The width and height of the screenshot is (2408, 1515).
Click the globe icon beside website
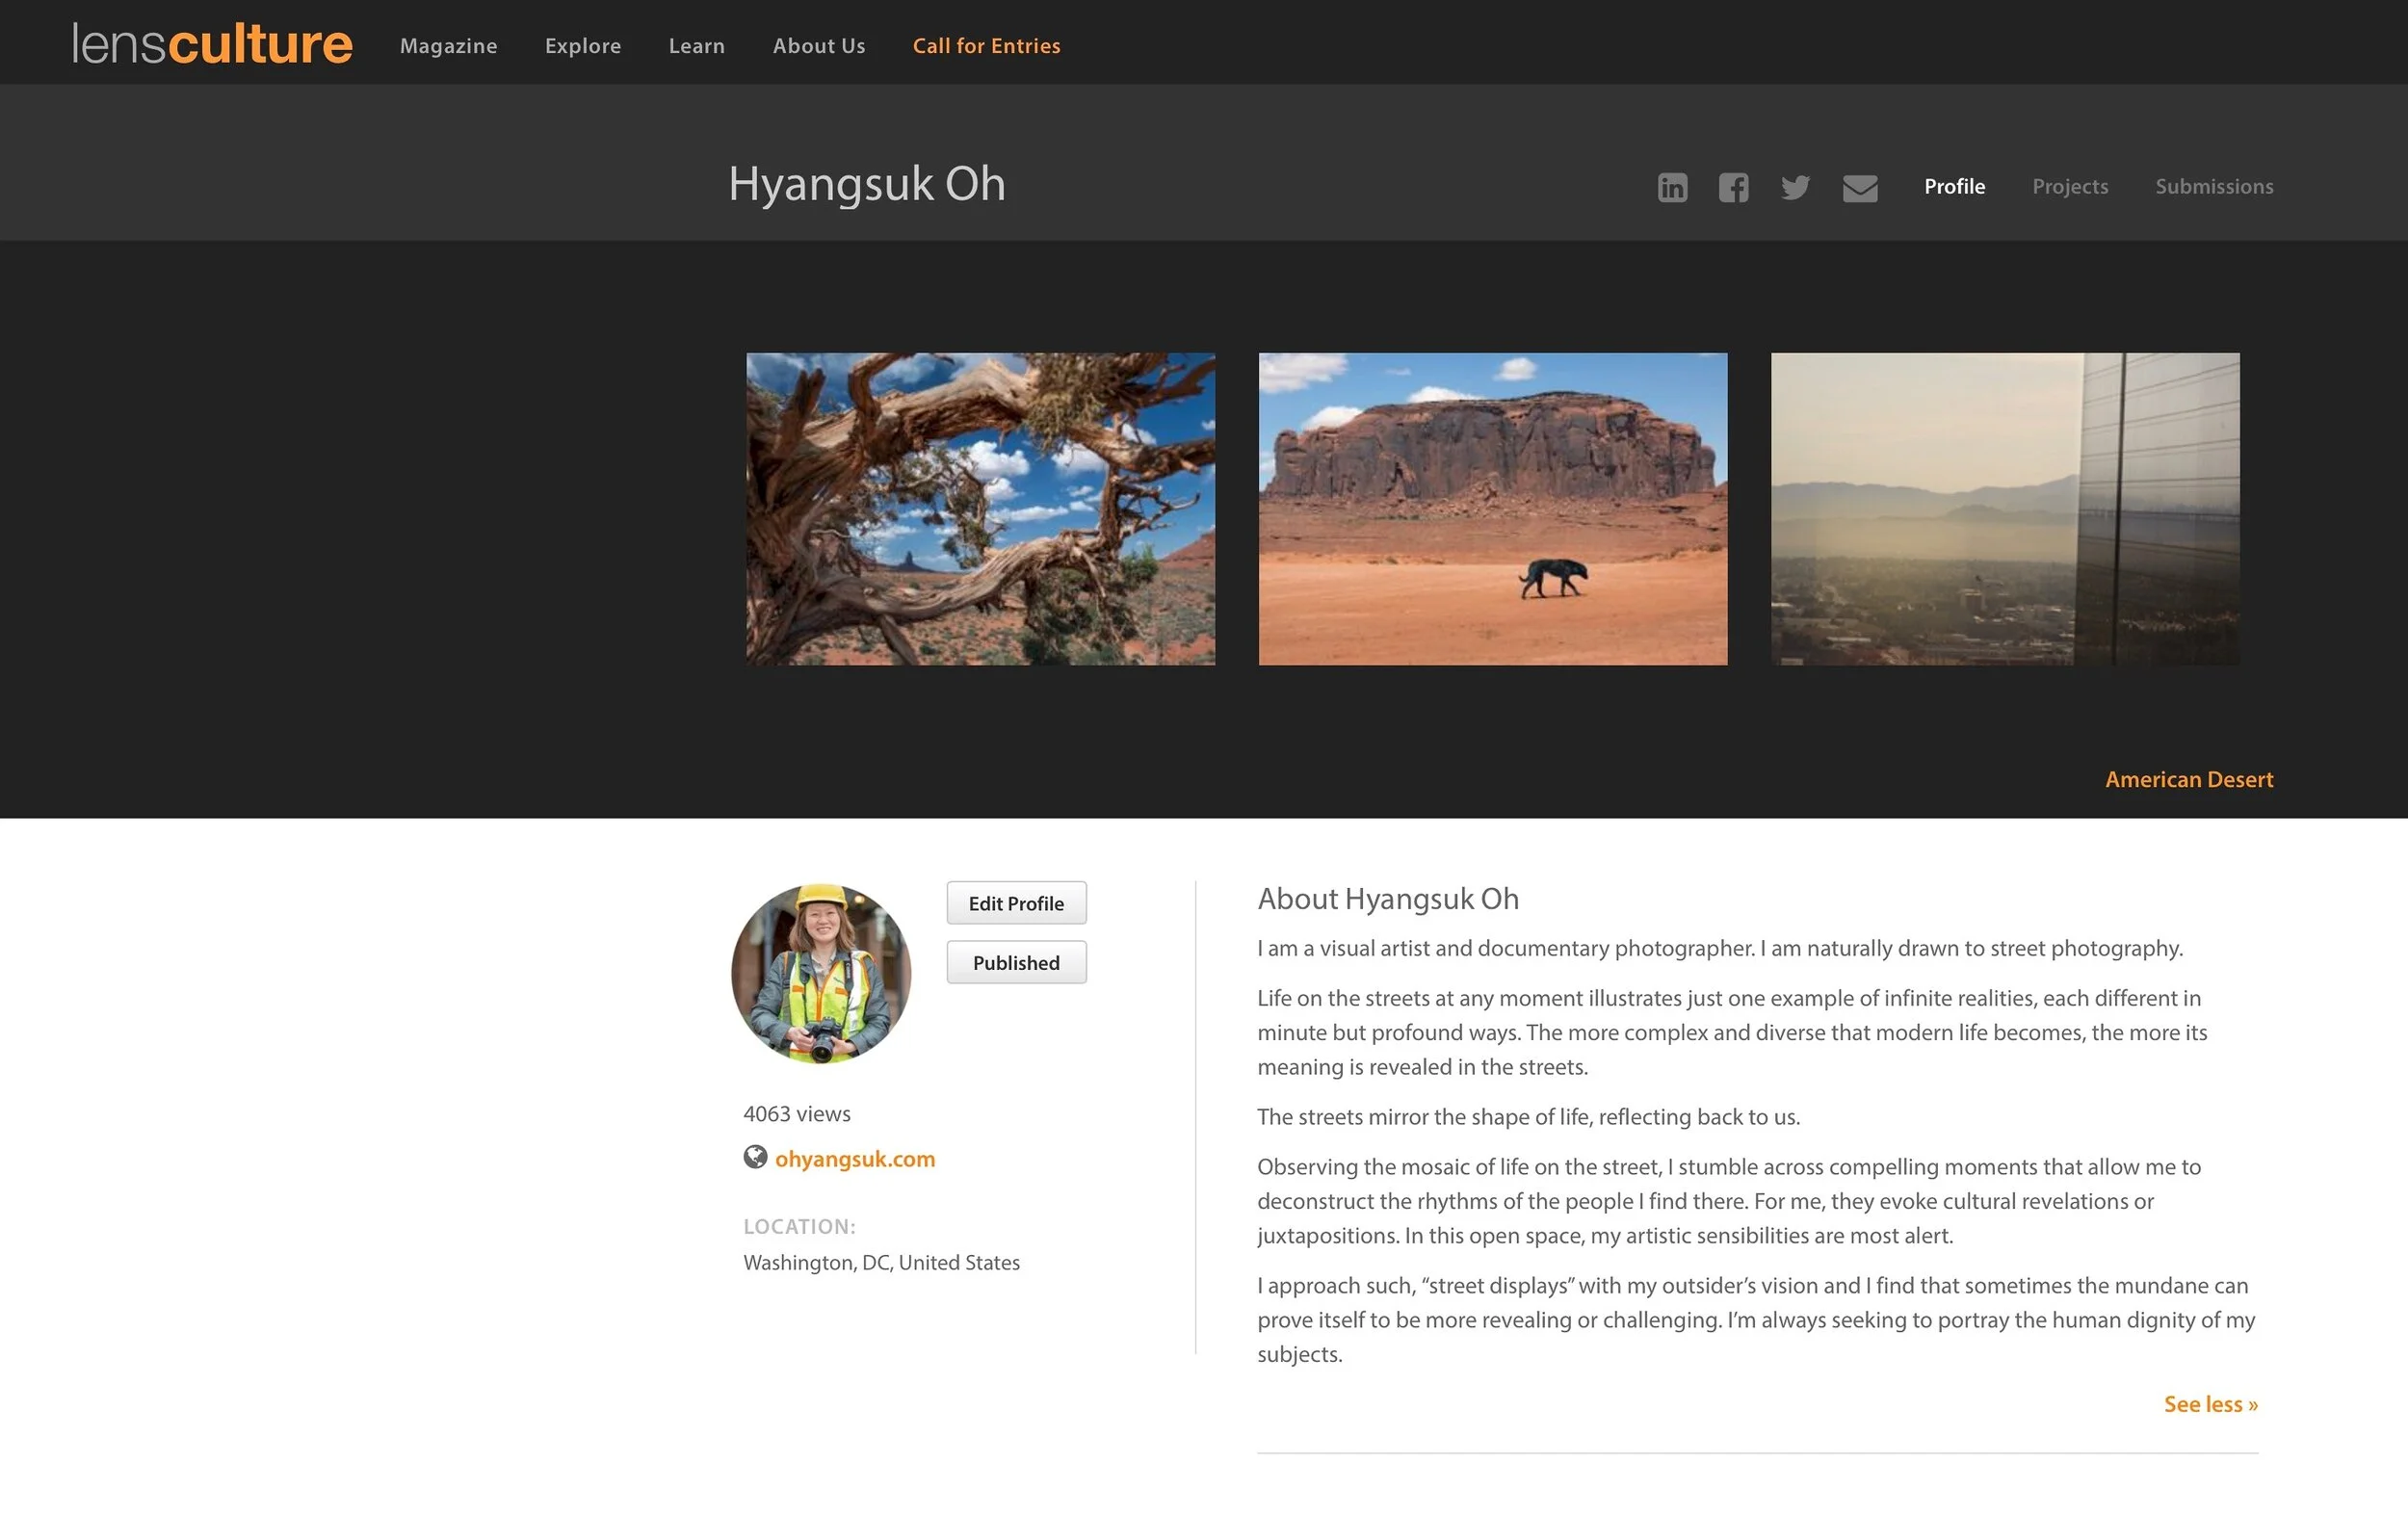coord(755,1157)
